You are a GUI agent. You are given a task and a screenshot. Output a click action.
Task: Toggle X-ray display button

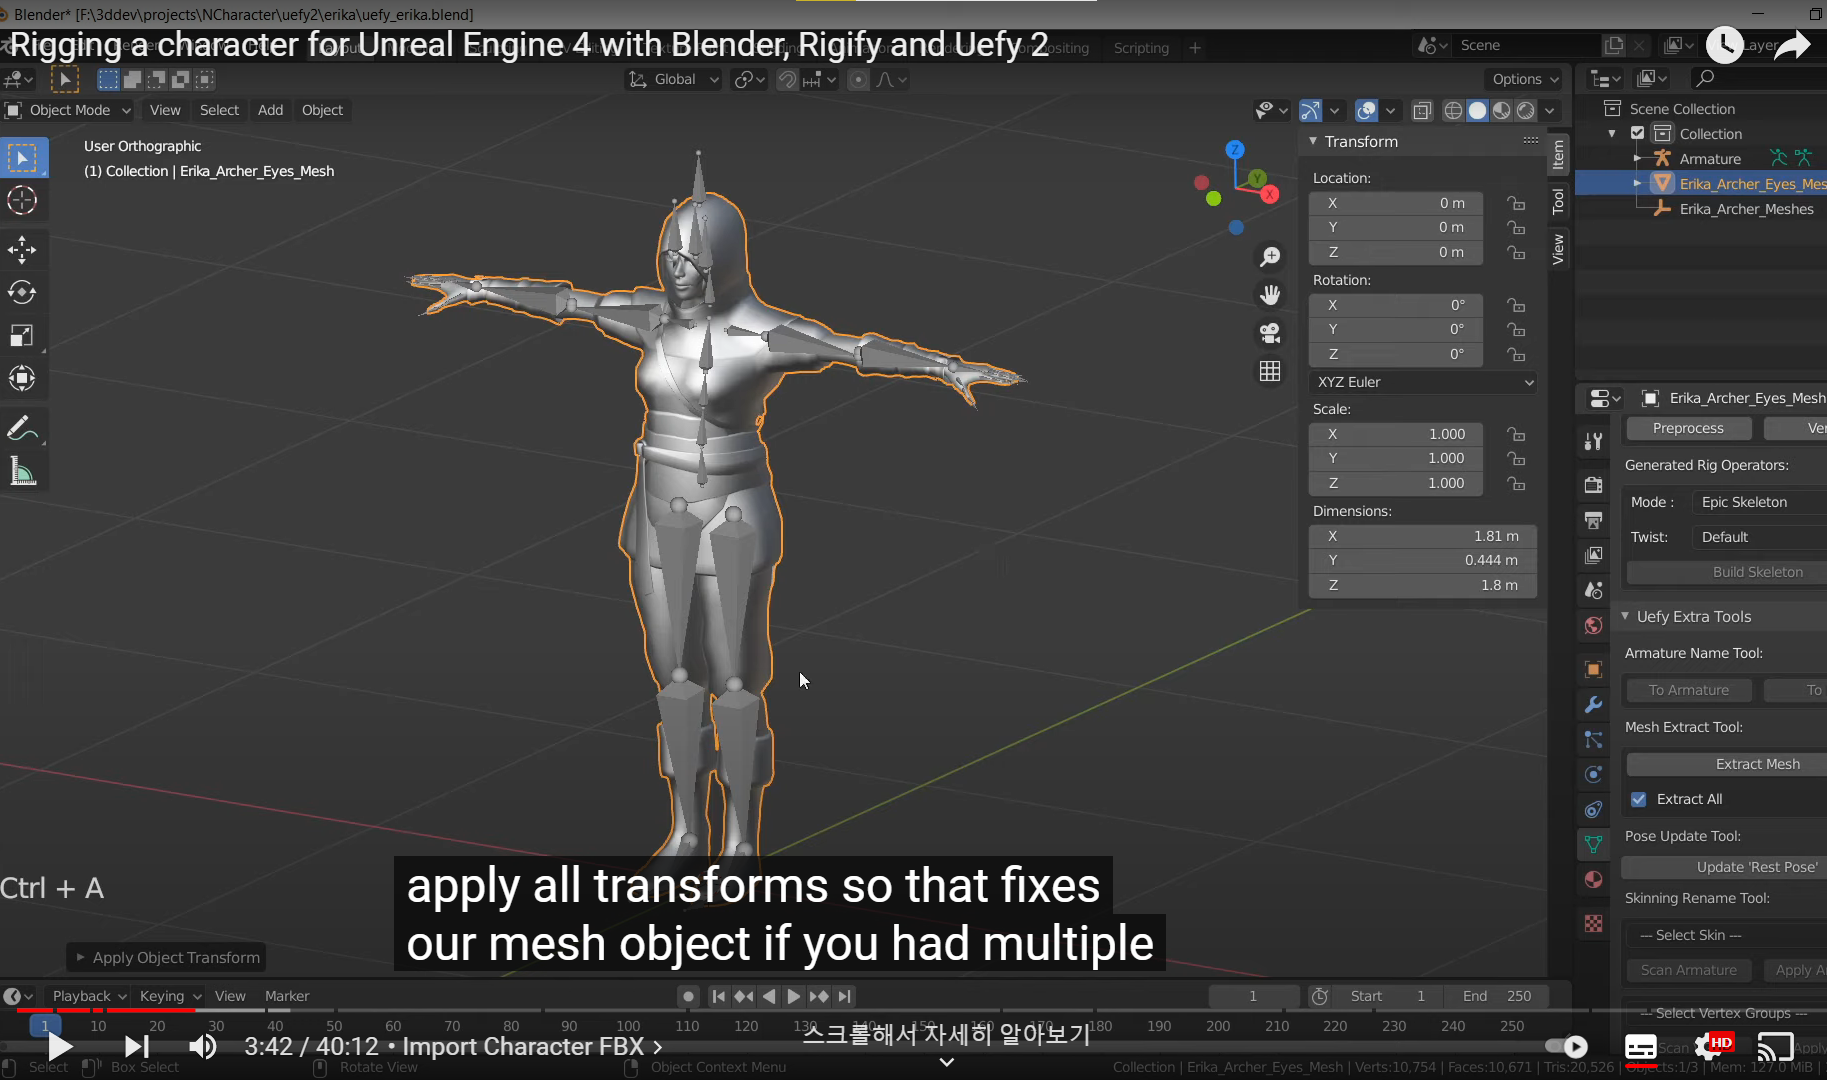click(1422, 110)
